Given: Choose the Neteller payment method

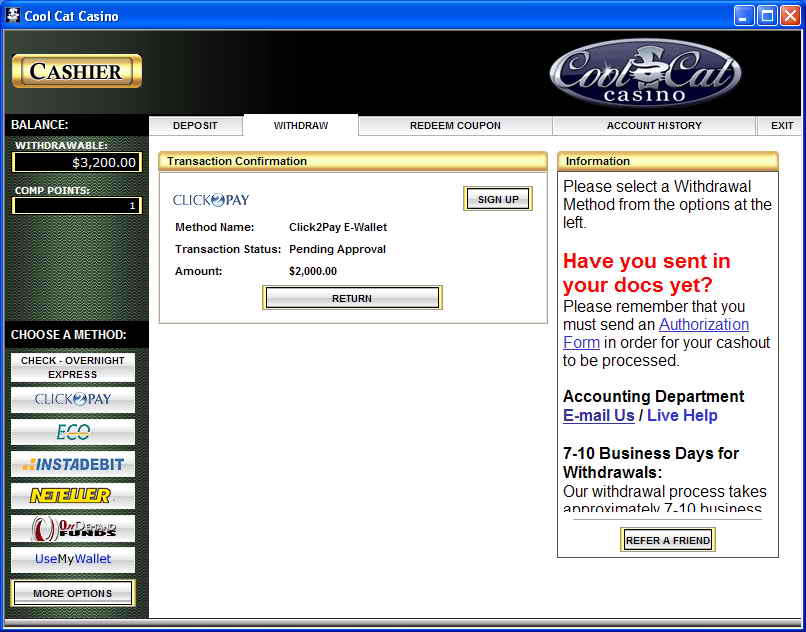Looking at the screenshot, I should (x=72, y=496).
